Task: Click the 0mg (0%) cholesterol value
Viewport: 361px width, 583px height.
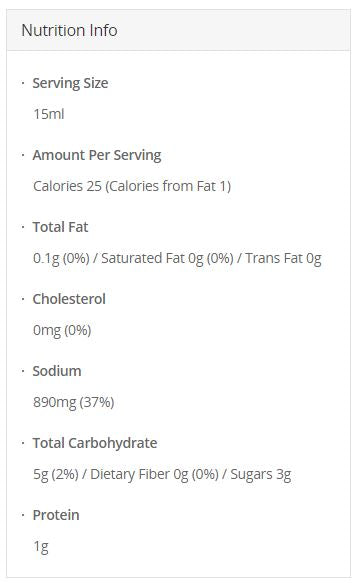Action: coord(62,330)
